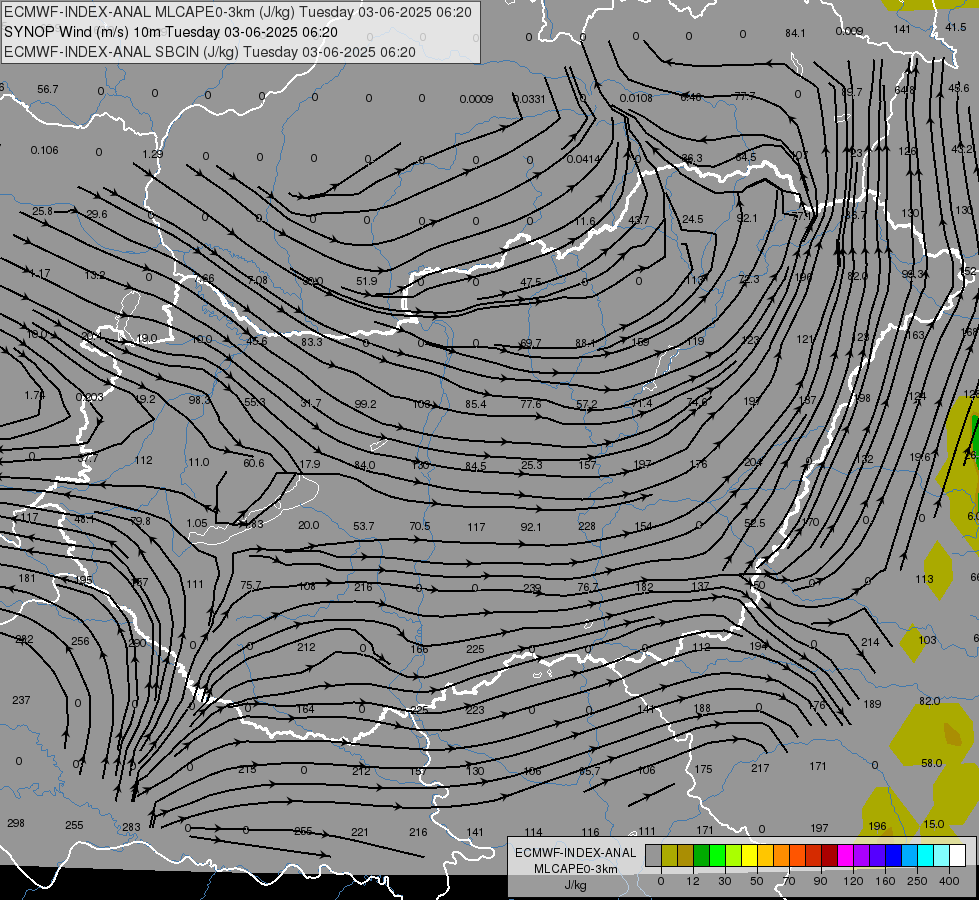Click the map value 217
This screenshot has width=979, height=900.
pyautogui.click(x=760, y=768)
